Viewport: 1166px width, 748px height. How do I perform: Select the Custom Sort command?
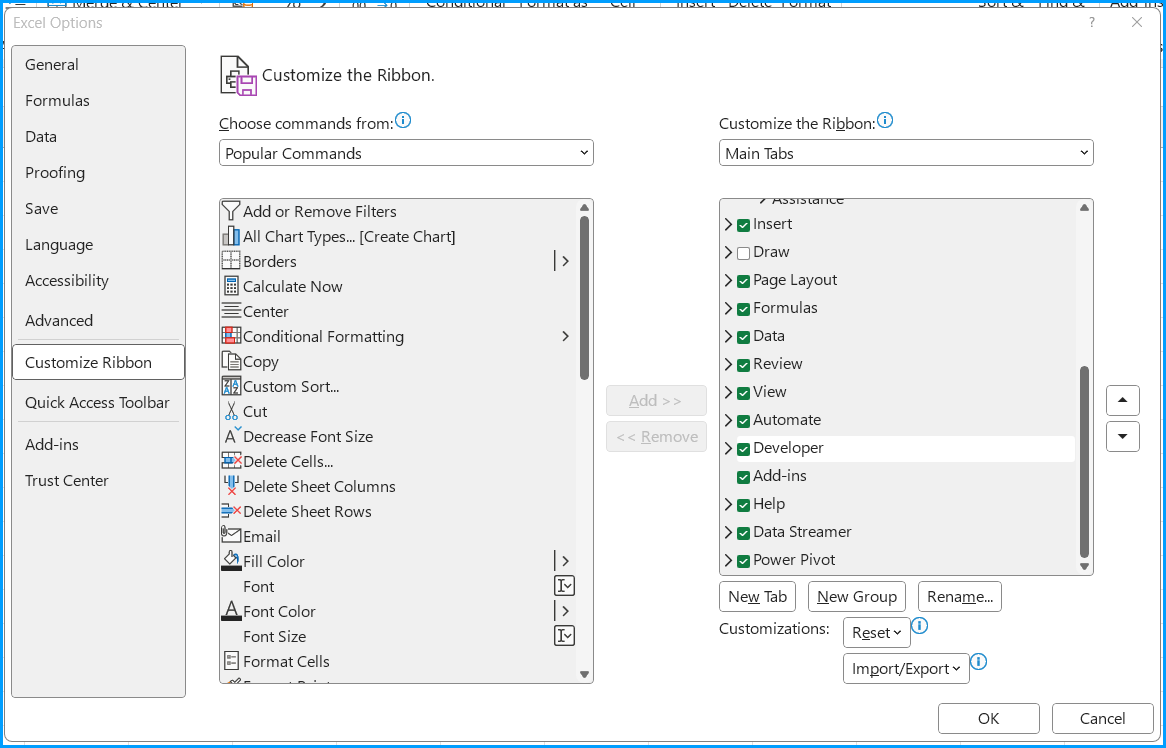tap(287, 386)
